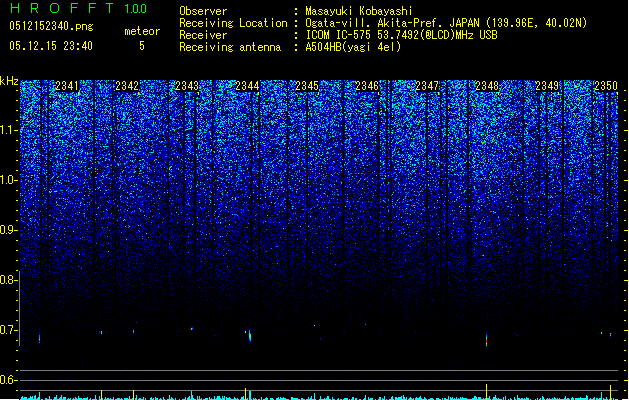
Task: Click the 2348 time marker
Action: [x=487, y=86]
